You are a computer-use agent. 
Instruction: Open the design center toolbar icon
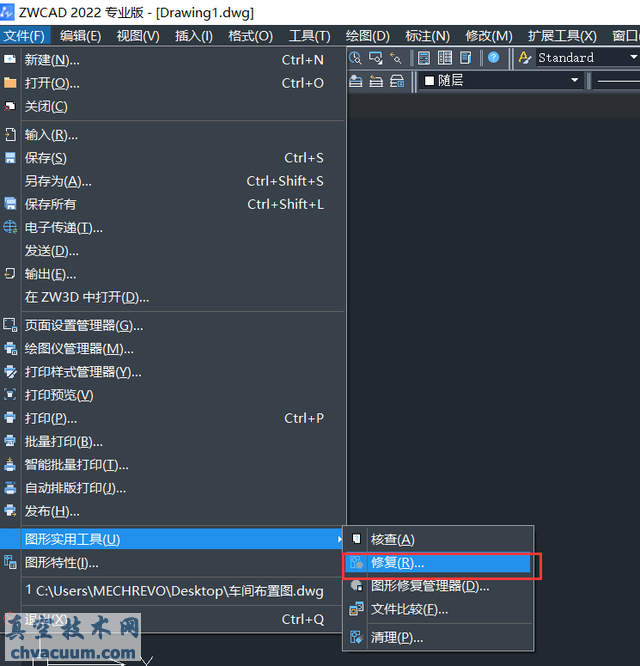[x=445, y=58]
